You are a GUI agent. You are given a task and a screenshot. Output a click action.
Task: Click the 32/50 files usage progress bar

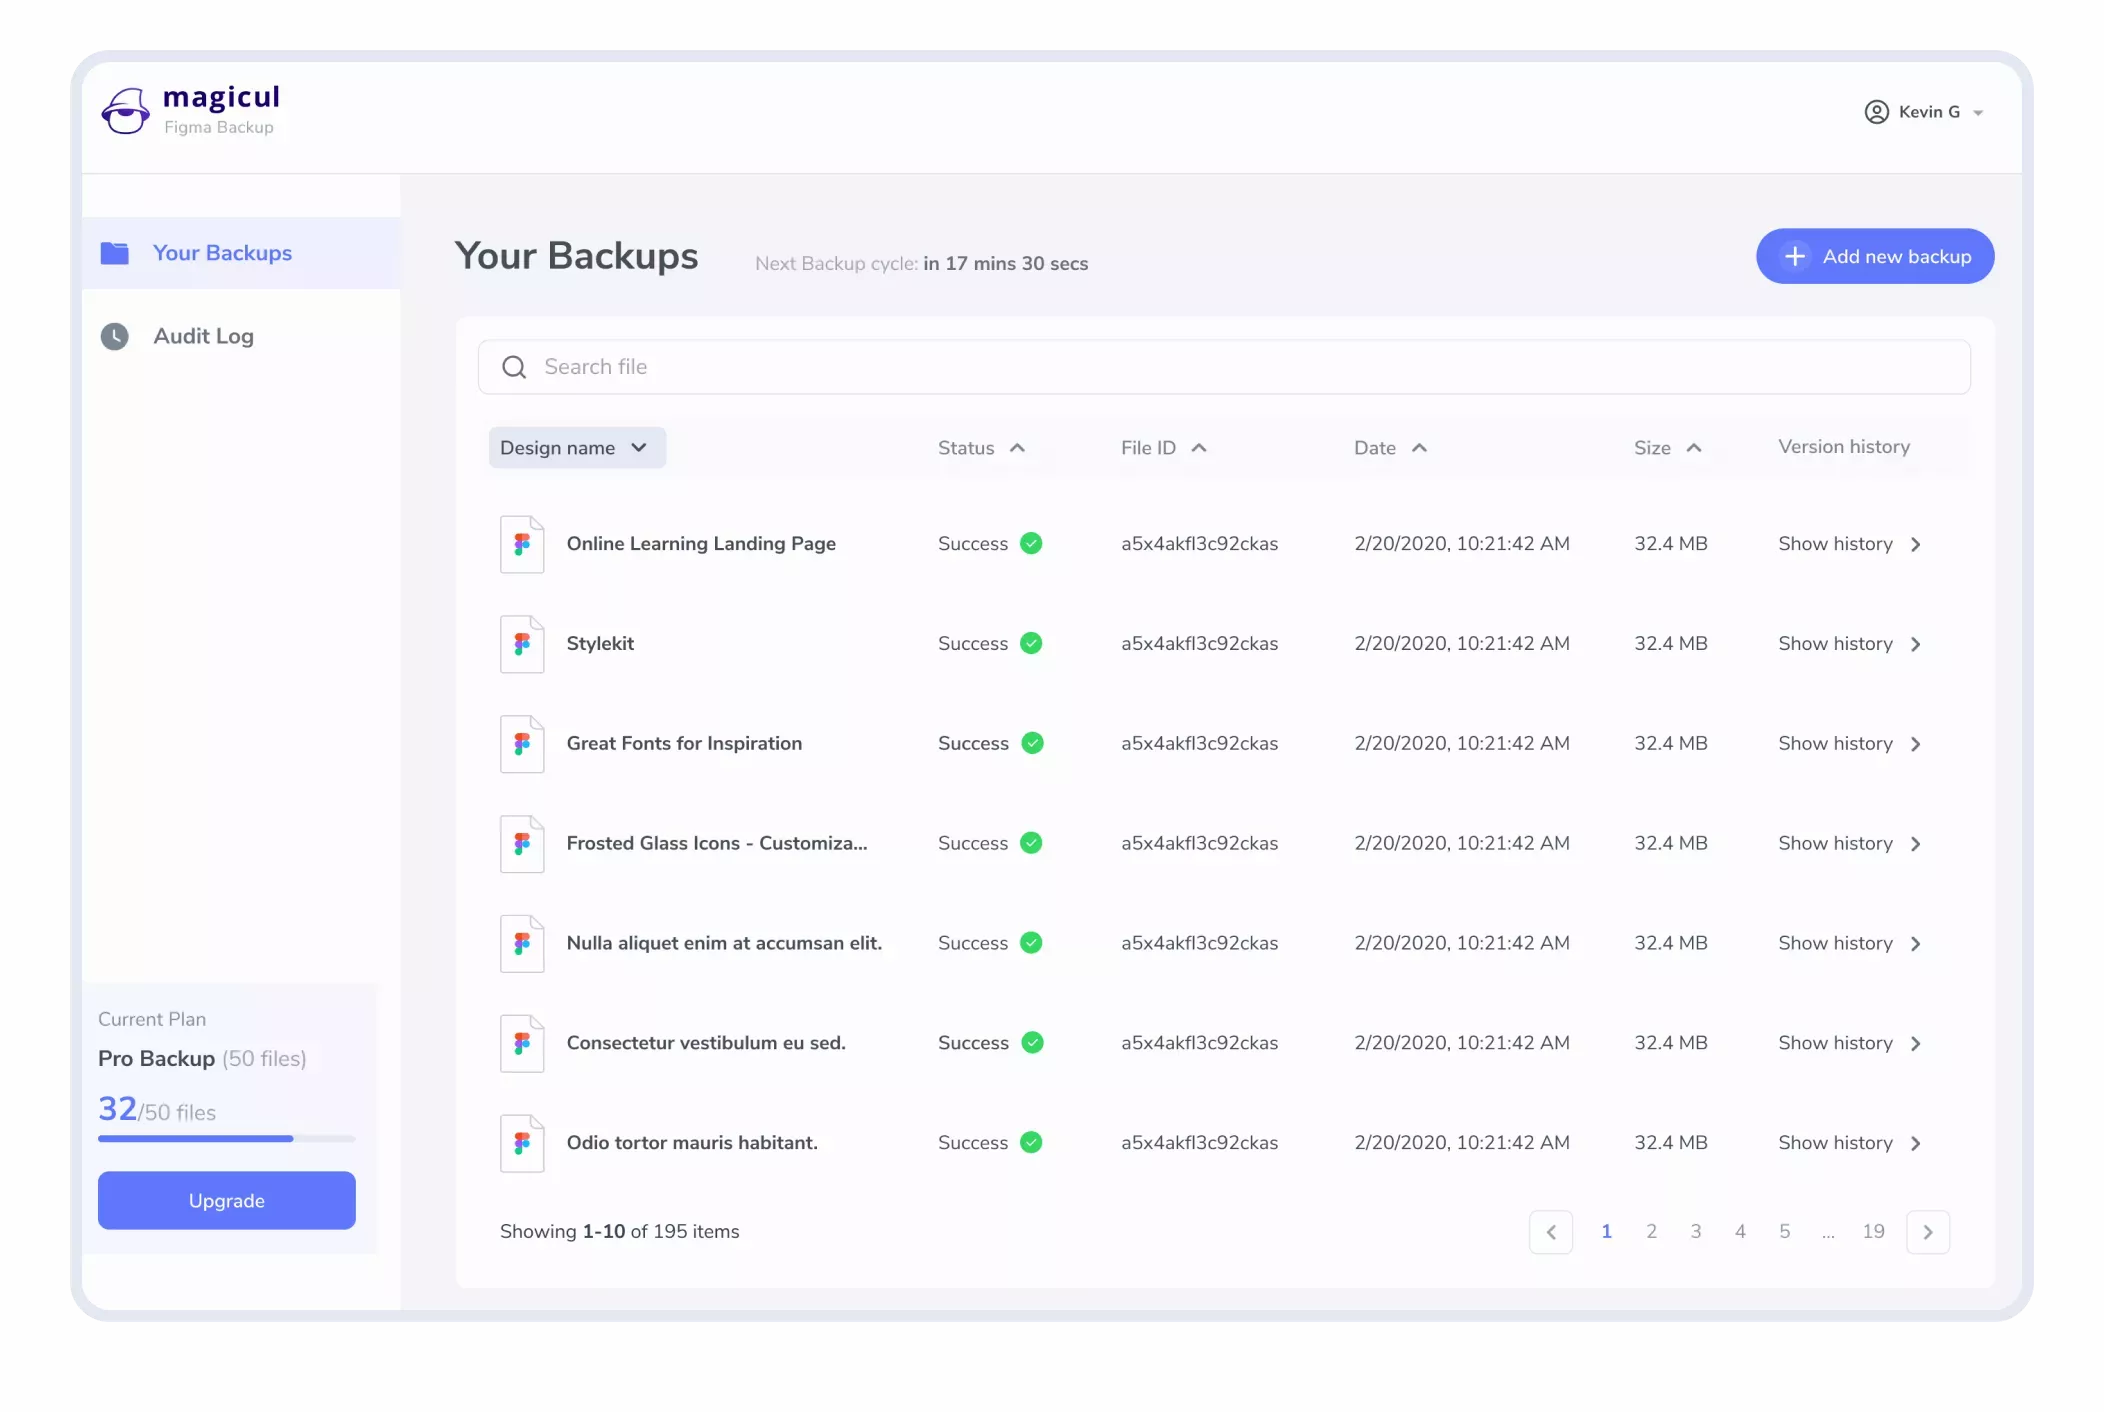[227, 1138]
